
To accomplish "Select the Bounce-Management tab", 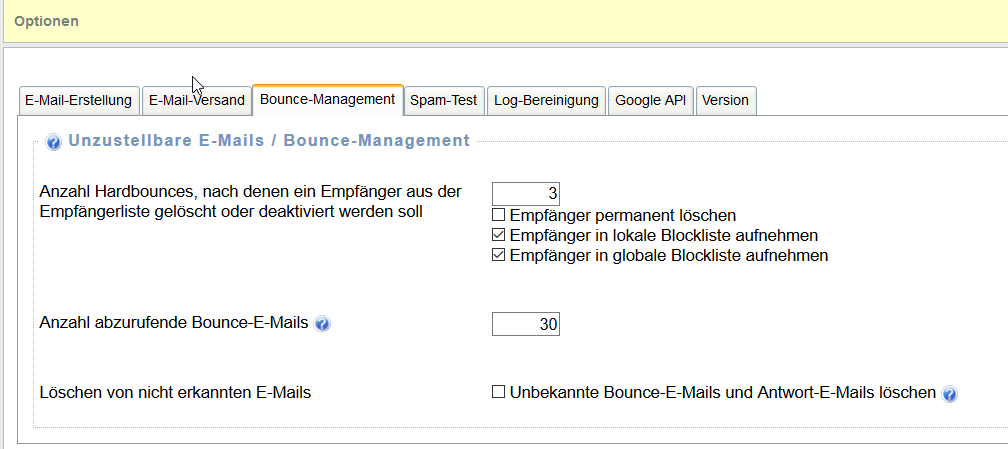I will point(327,100).
